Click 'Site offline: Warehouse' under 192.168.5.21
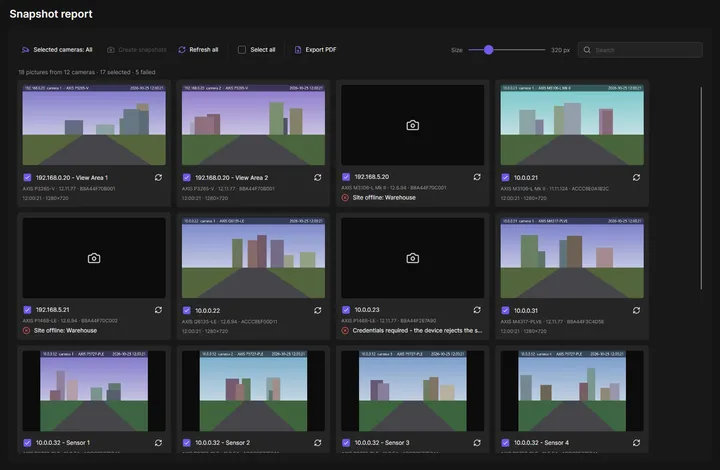Viewport: 720px width, 470px height. [65, 330]
